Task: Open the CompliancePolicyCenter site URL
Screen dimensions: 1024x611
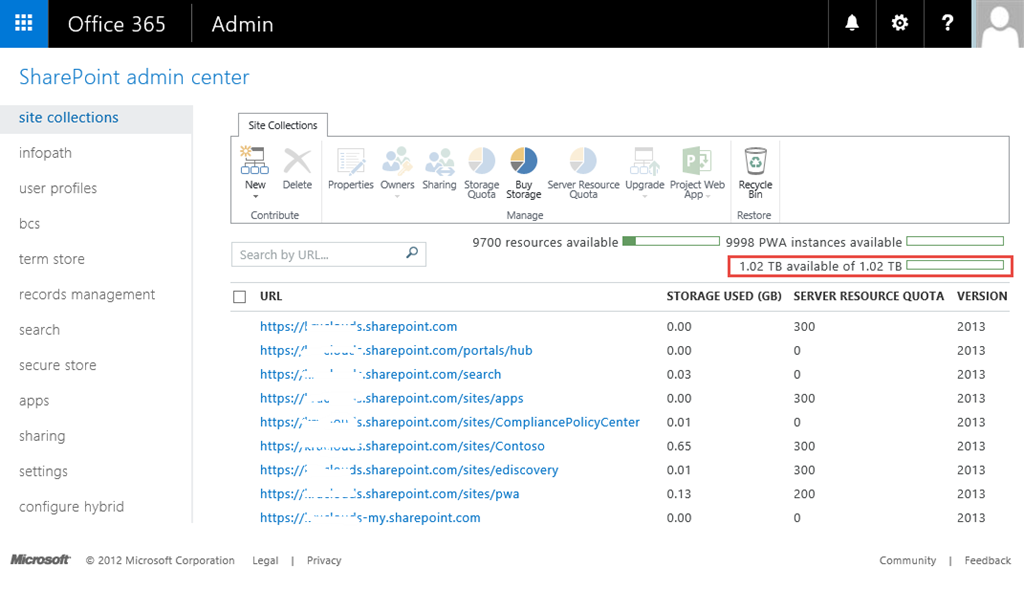Action: (x=449, y=422)
